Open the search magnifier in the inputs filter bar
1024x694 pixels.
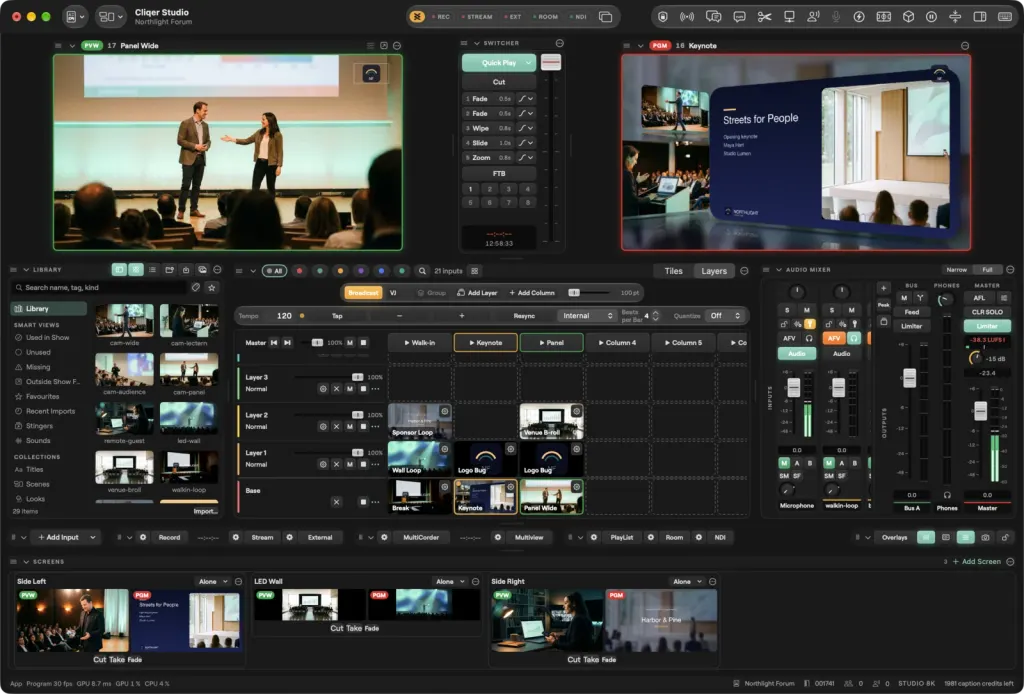[423, 271]
